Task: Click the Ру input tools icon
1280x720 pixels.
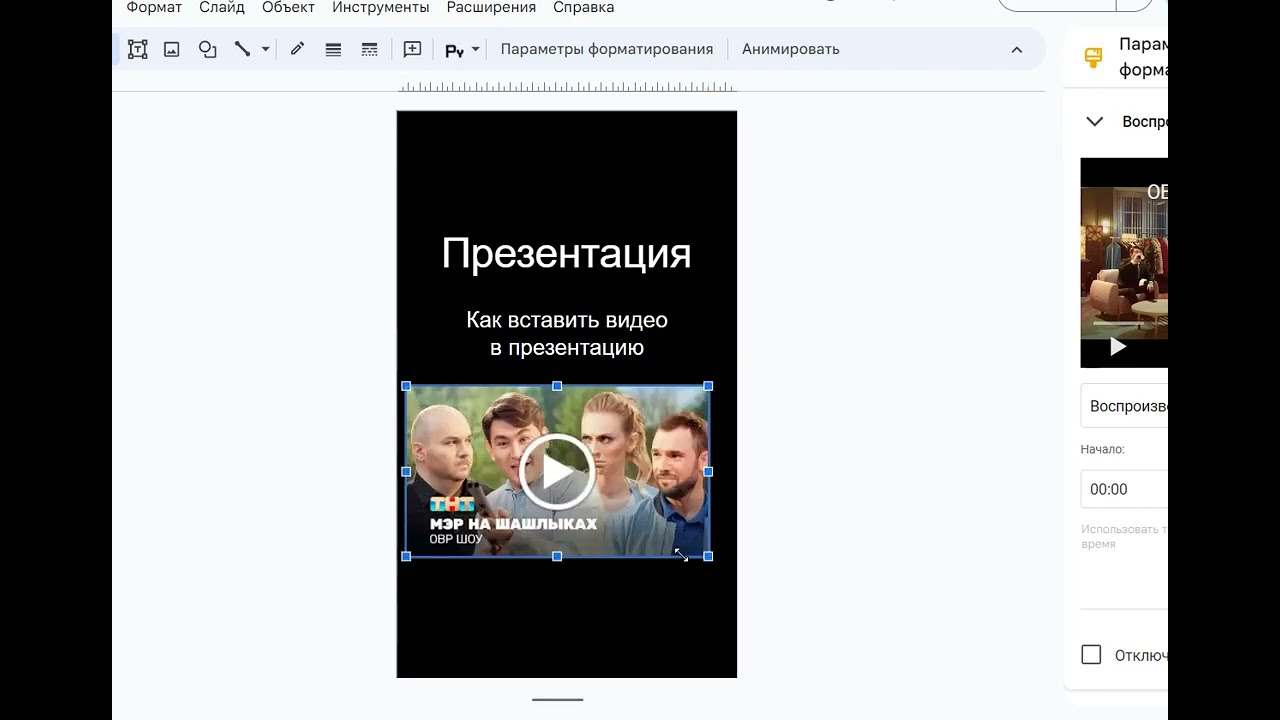Action: tap(454, 50)
